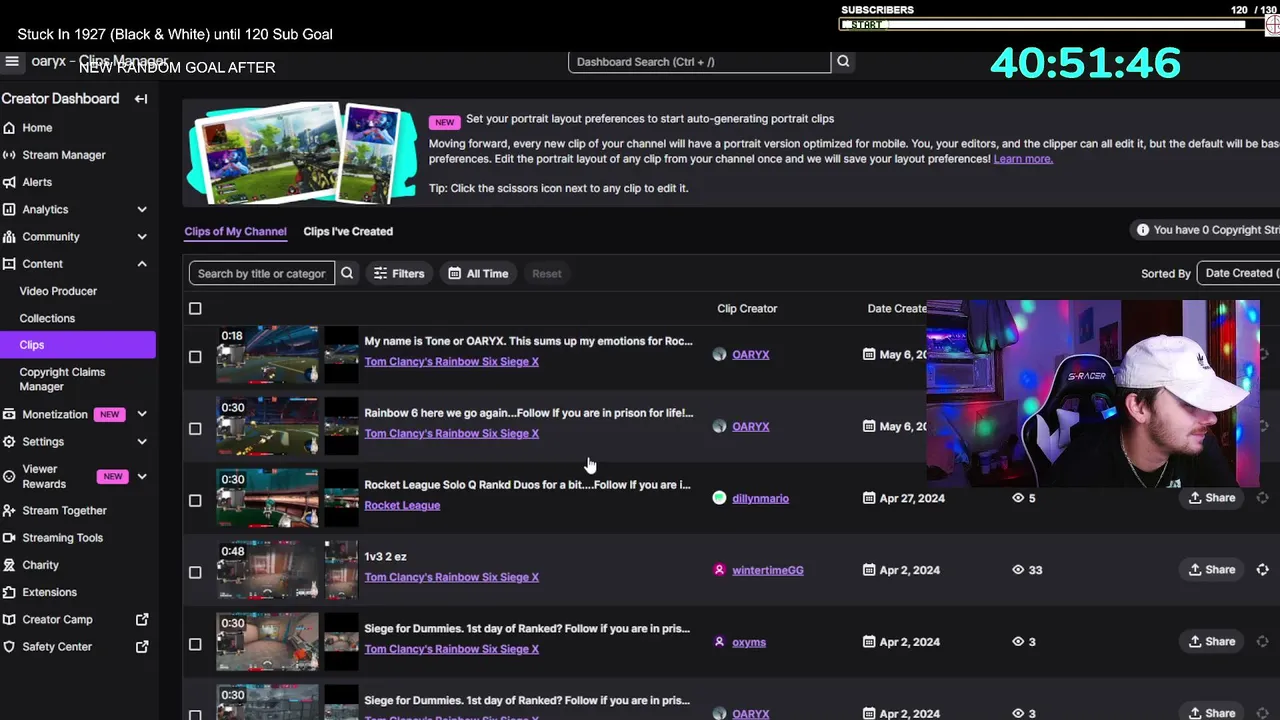Tick the select-all clips header checkbox
1280x720 pixels.
pyautogui.click(x=195, y=309)
